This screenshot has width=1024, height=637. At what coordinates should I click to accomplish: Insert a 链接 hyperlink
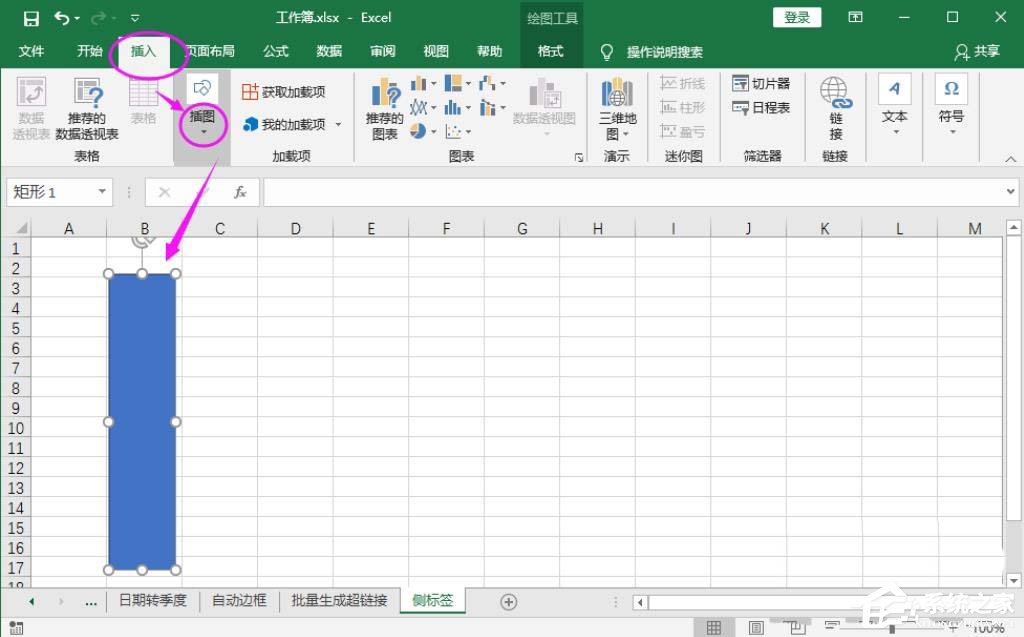click(x=836, y=108)
